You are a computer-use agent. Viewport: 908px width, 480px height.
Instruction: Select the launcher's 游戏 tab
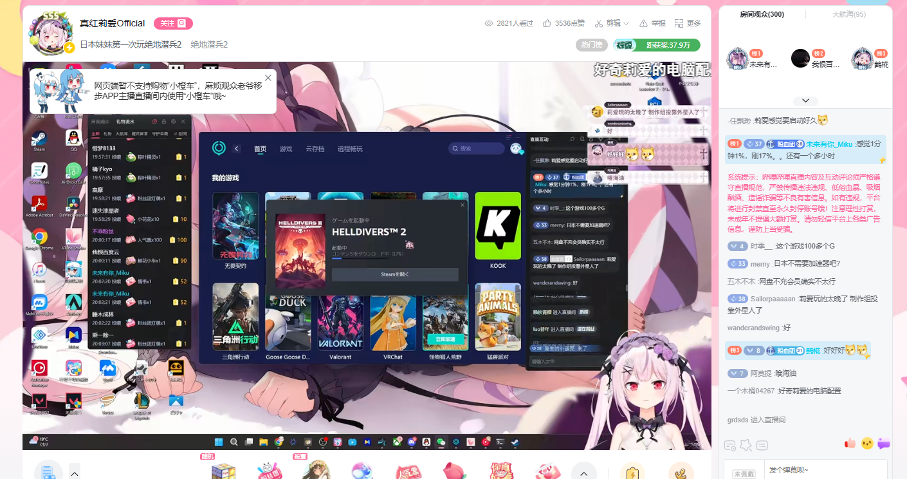286,149
